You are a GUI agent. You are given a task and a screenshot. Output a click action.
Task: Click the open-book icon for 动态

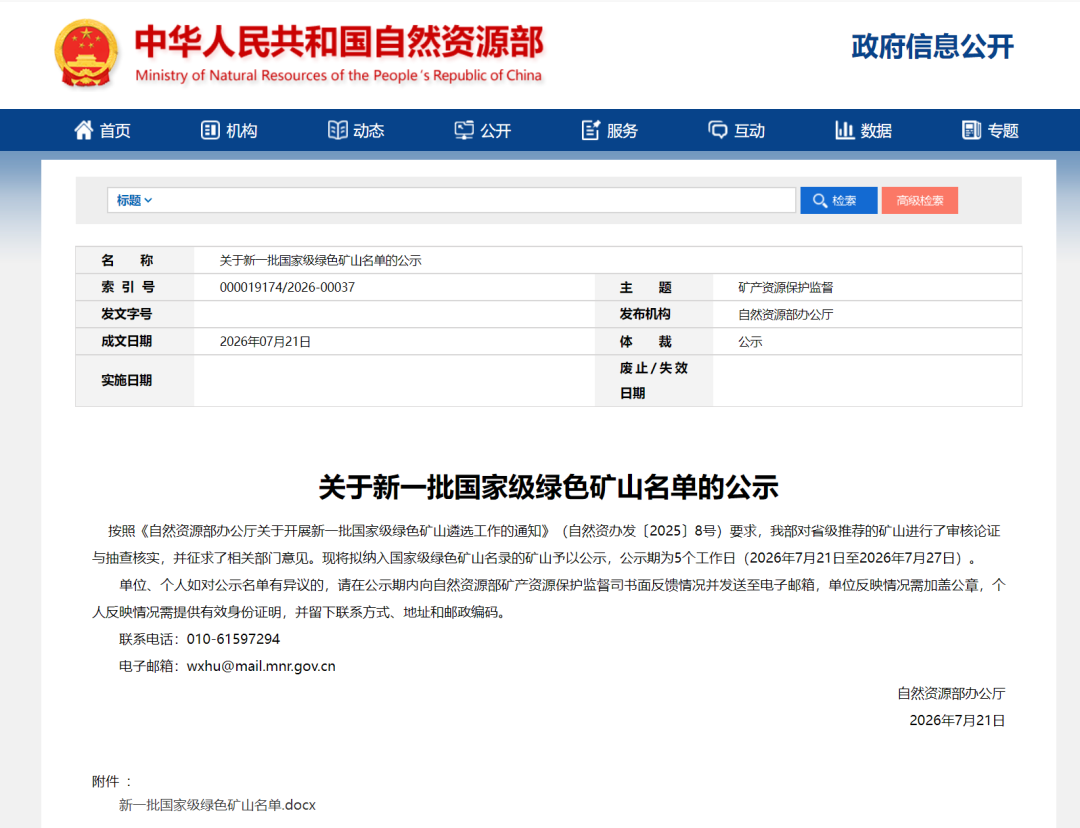[x=338, y=130]
